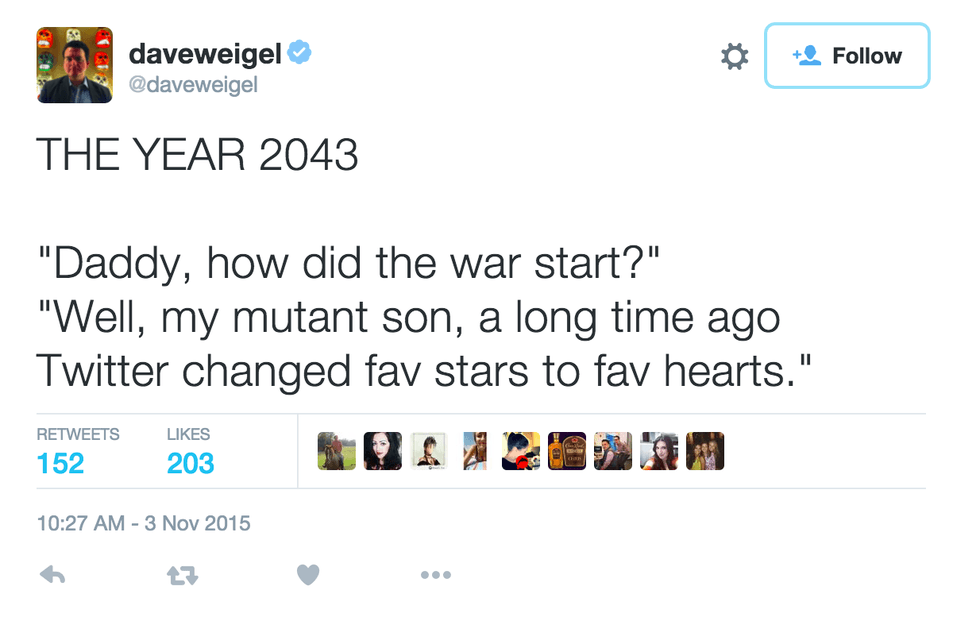The height and width of the screenshot is (621, 980).
Task: Open daveweigel's profile picture
Action: click(x=75, y=65)
